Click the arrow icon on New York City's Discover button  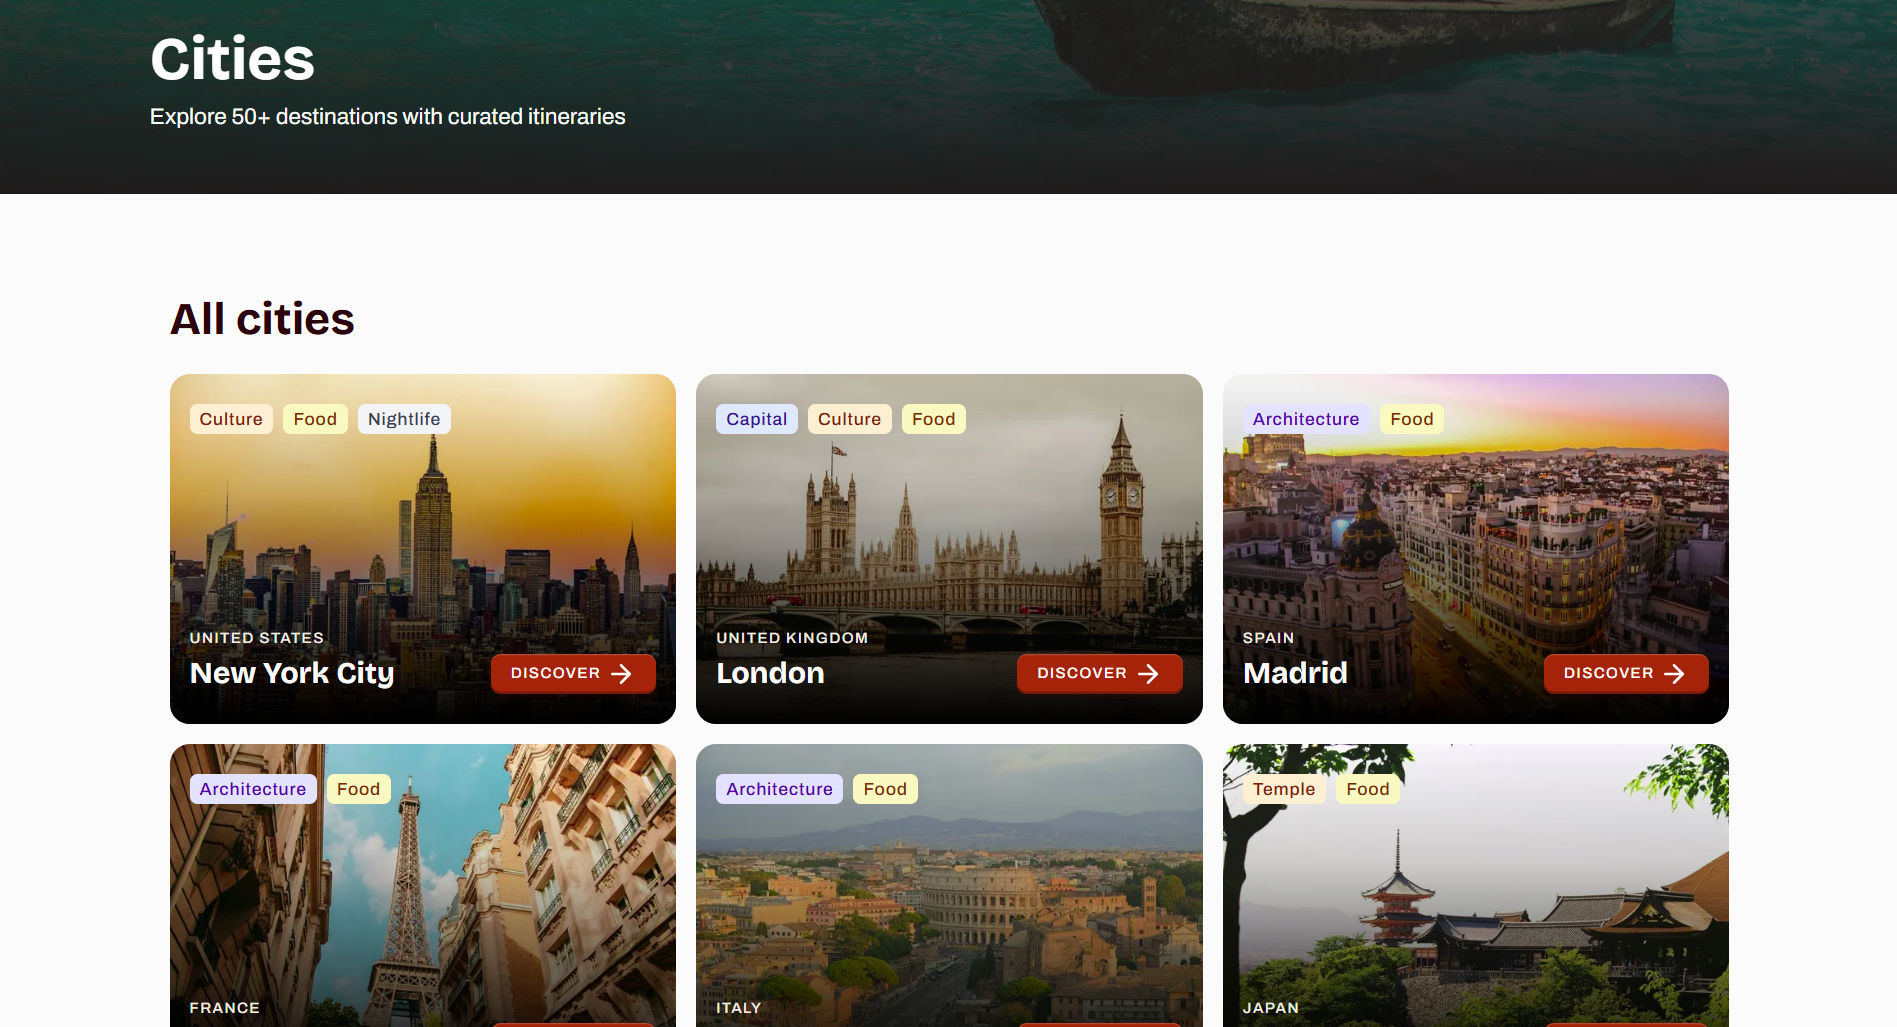point(621,674)
